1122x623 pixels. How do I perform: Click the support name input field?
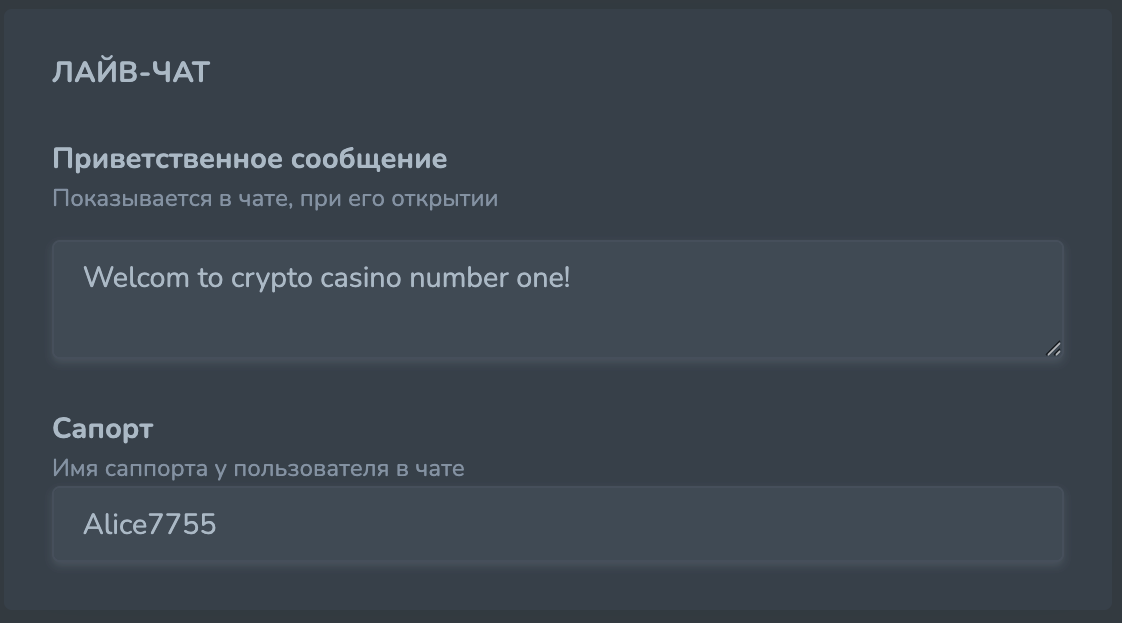(x=556, y=525)
